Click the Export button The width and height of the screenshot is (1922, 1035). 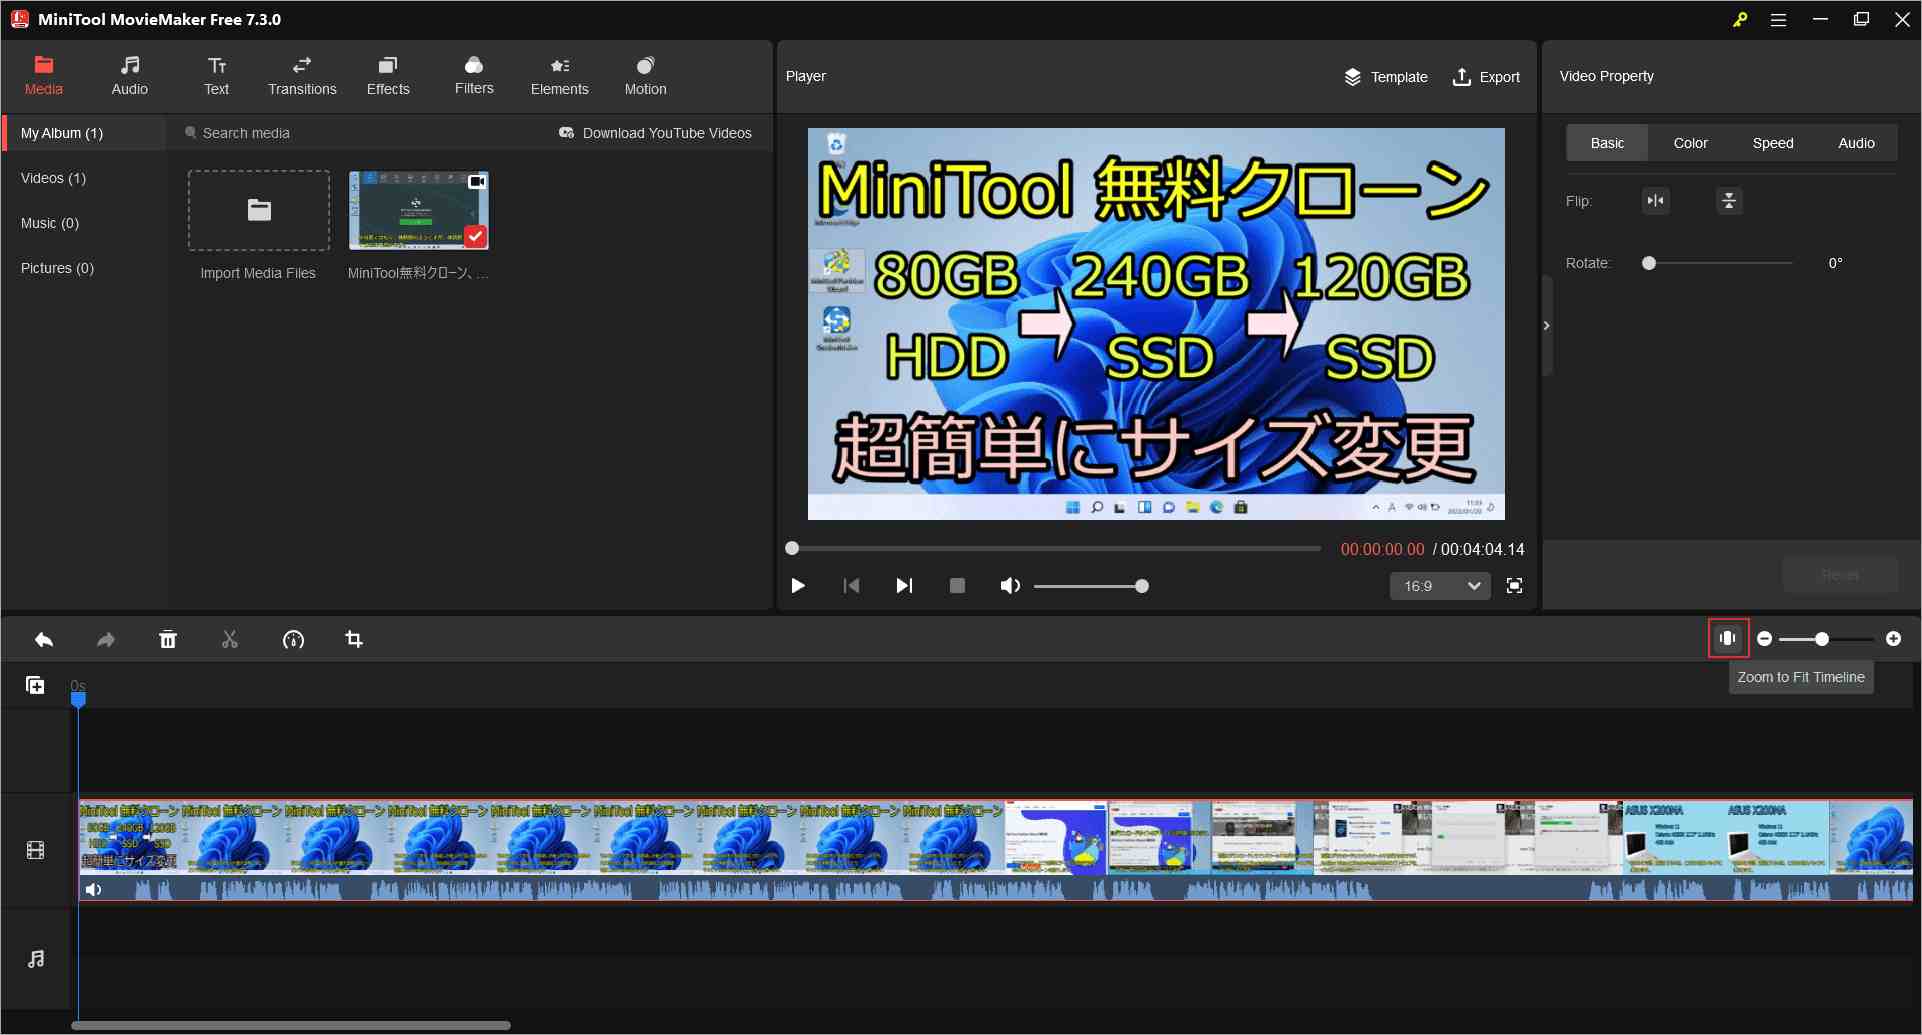[x=1486, y=77]
